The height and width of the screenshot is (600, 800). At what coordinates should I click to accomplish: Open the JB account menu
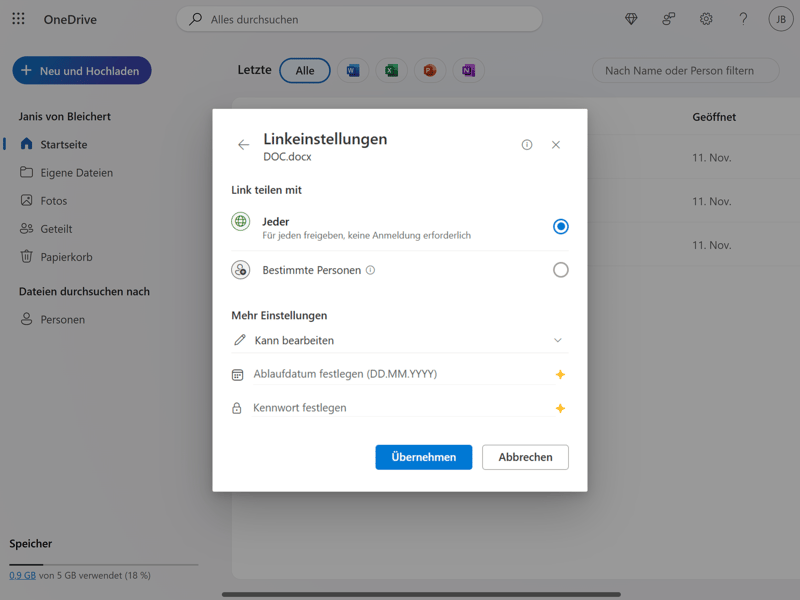780,19
